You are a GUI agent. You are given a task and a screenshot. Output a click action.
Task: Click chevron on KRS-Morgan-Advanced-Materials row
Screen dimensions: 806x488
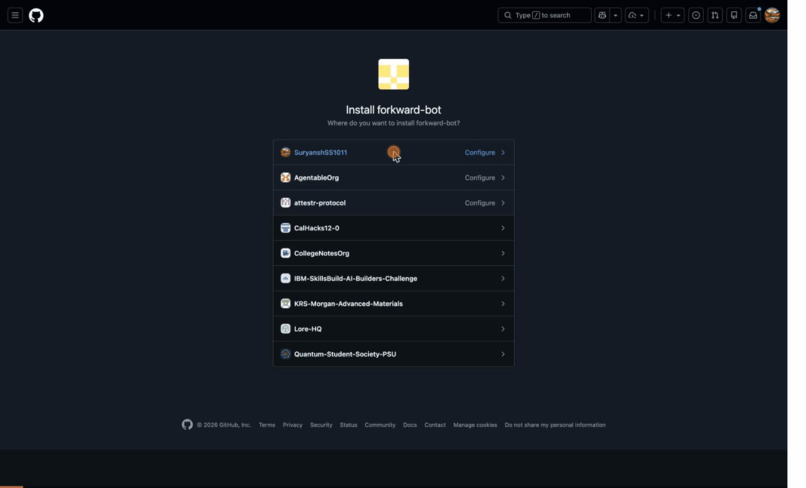[503, 303]
